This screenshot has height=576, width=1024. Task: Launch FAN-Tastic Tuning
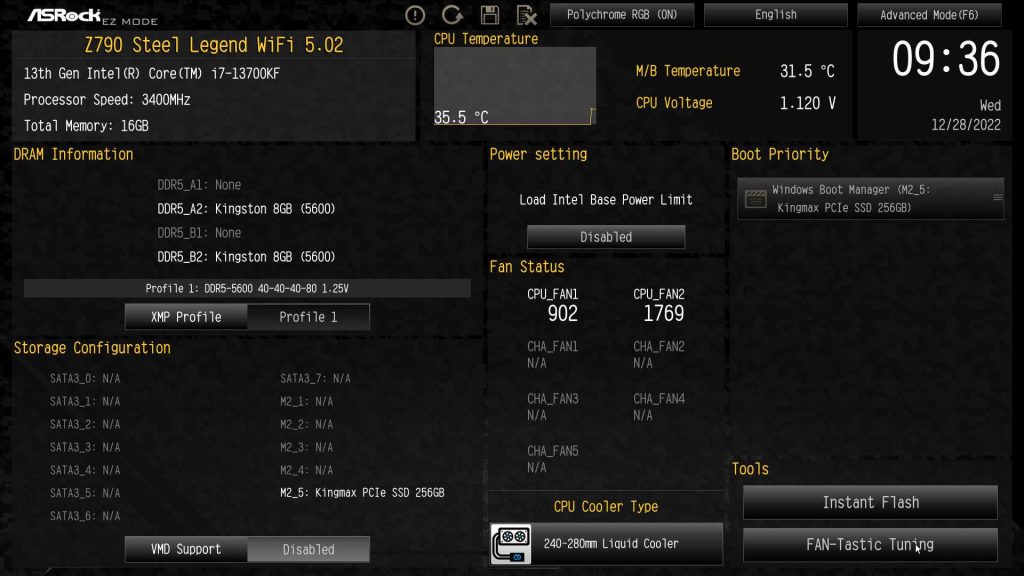(x=870, y=545)
